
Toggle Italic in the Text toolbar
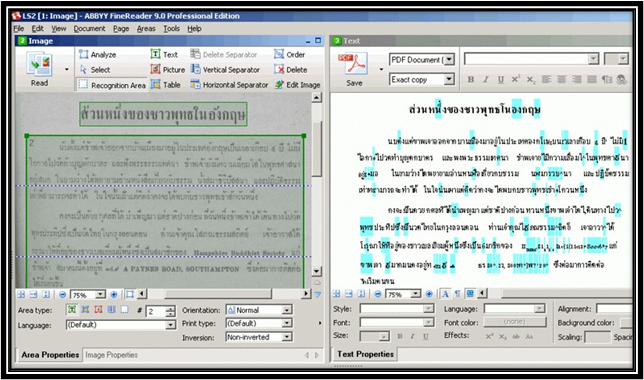coord(486,80)
